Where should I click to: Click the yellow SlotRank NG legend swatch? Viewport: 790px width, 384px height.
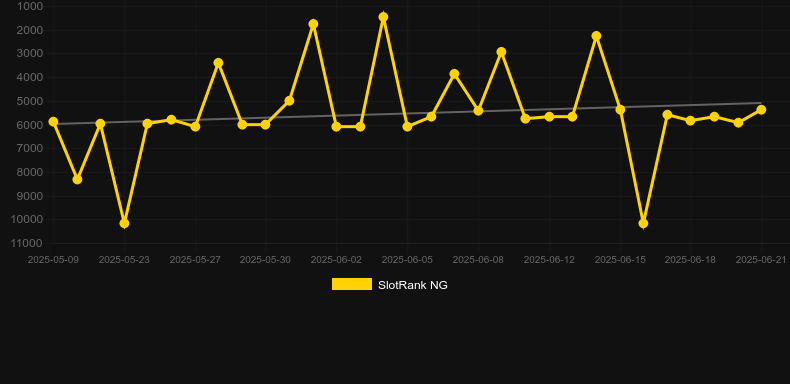[x=352, y=284]
